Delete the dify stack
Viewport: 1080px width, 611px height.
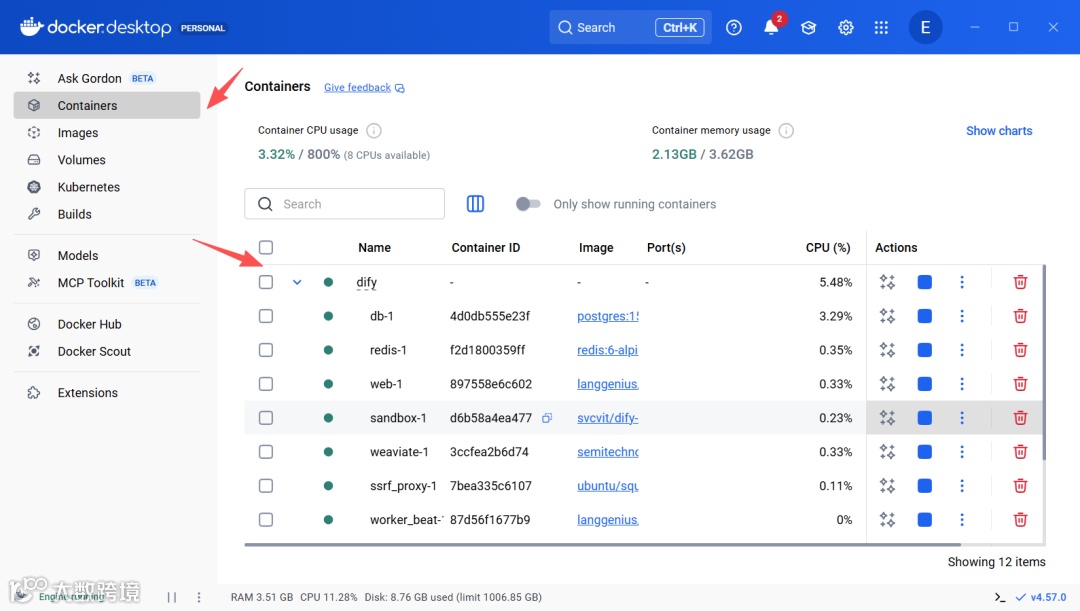pos(1020,282)
